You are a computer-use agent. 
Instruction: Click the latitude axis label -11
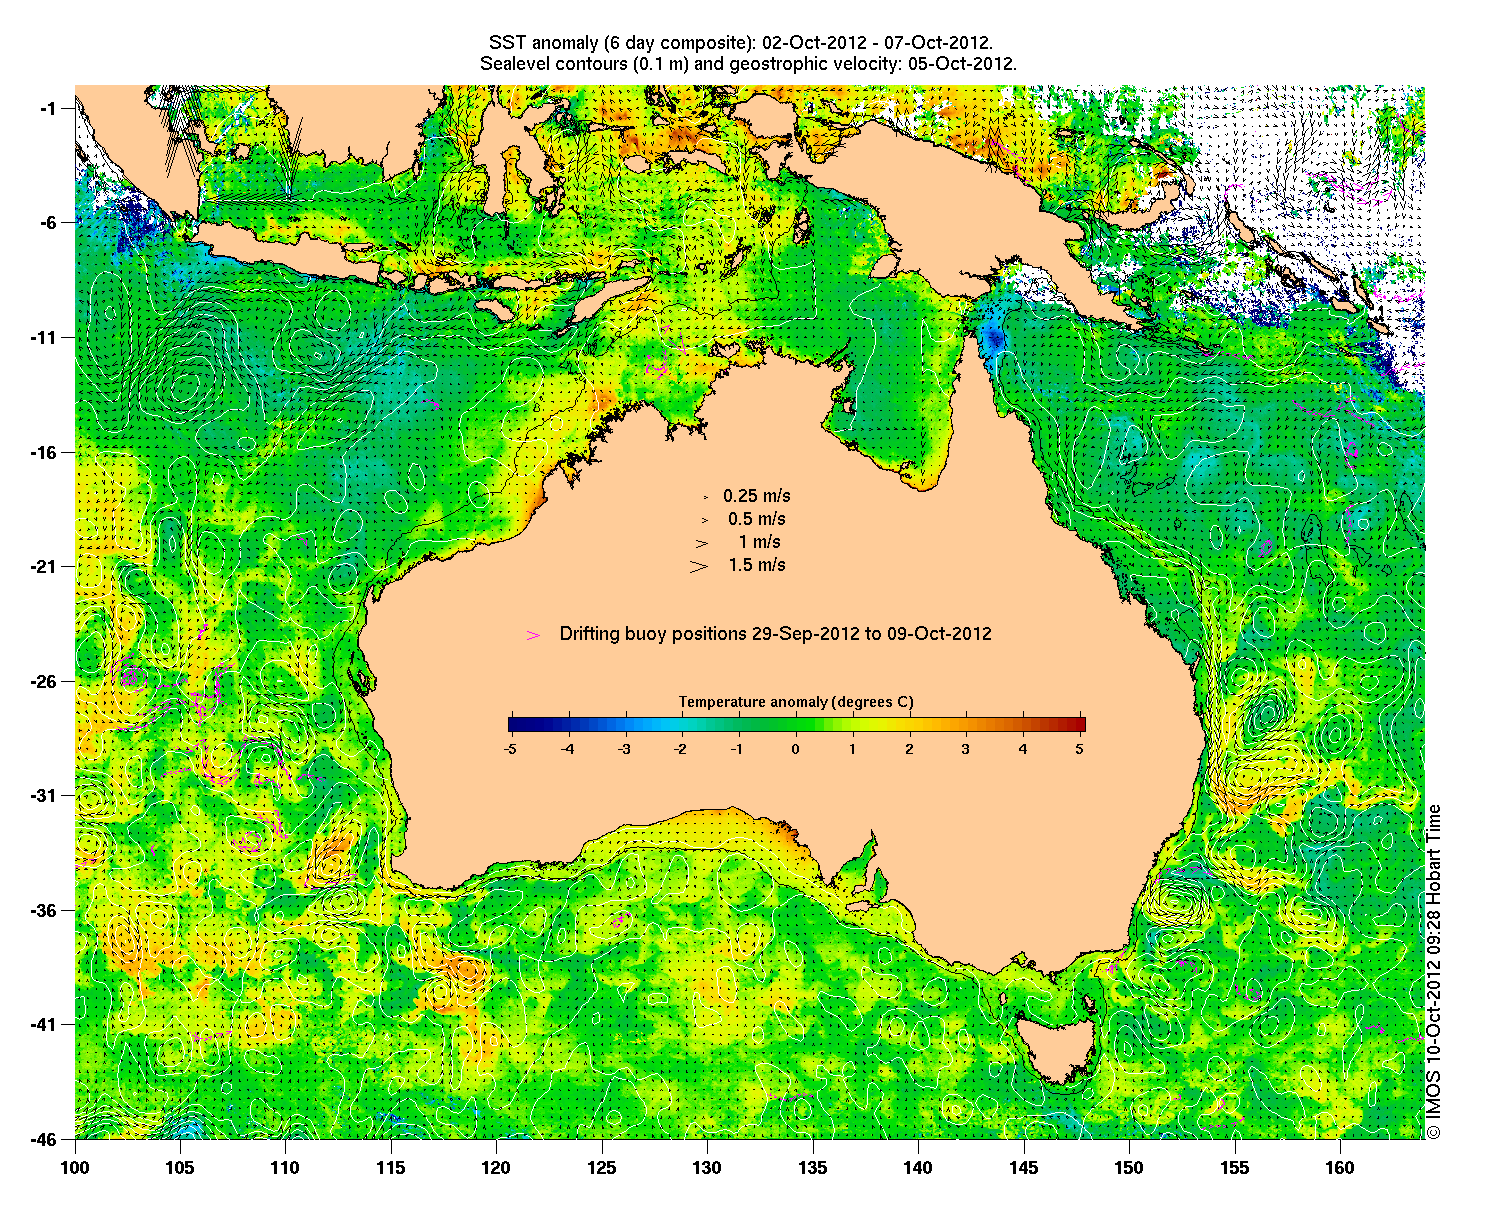click(x=44, y=337)
